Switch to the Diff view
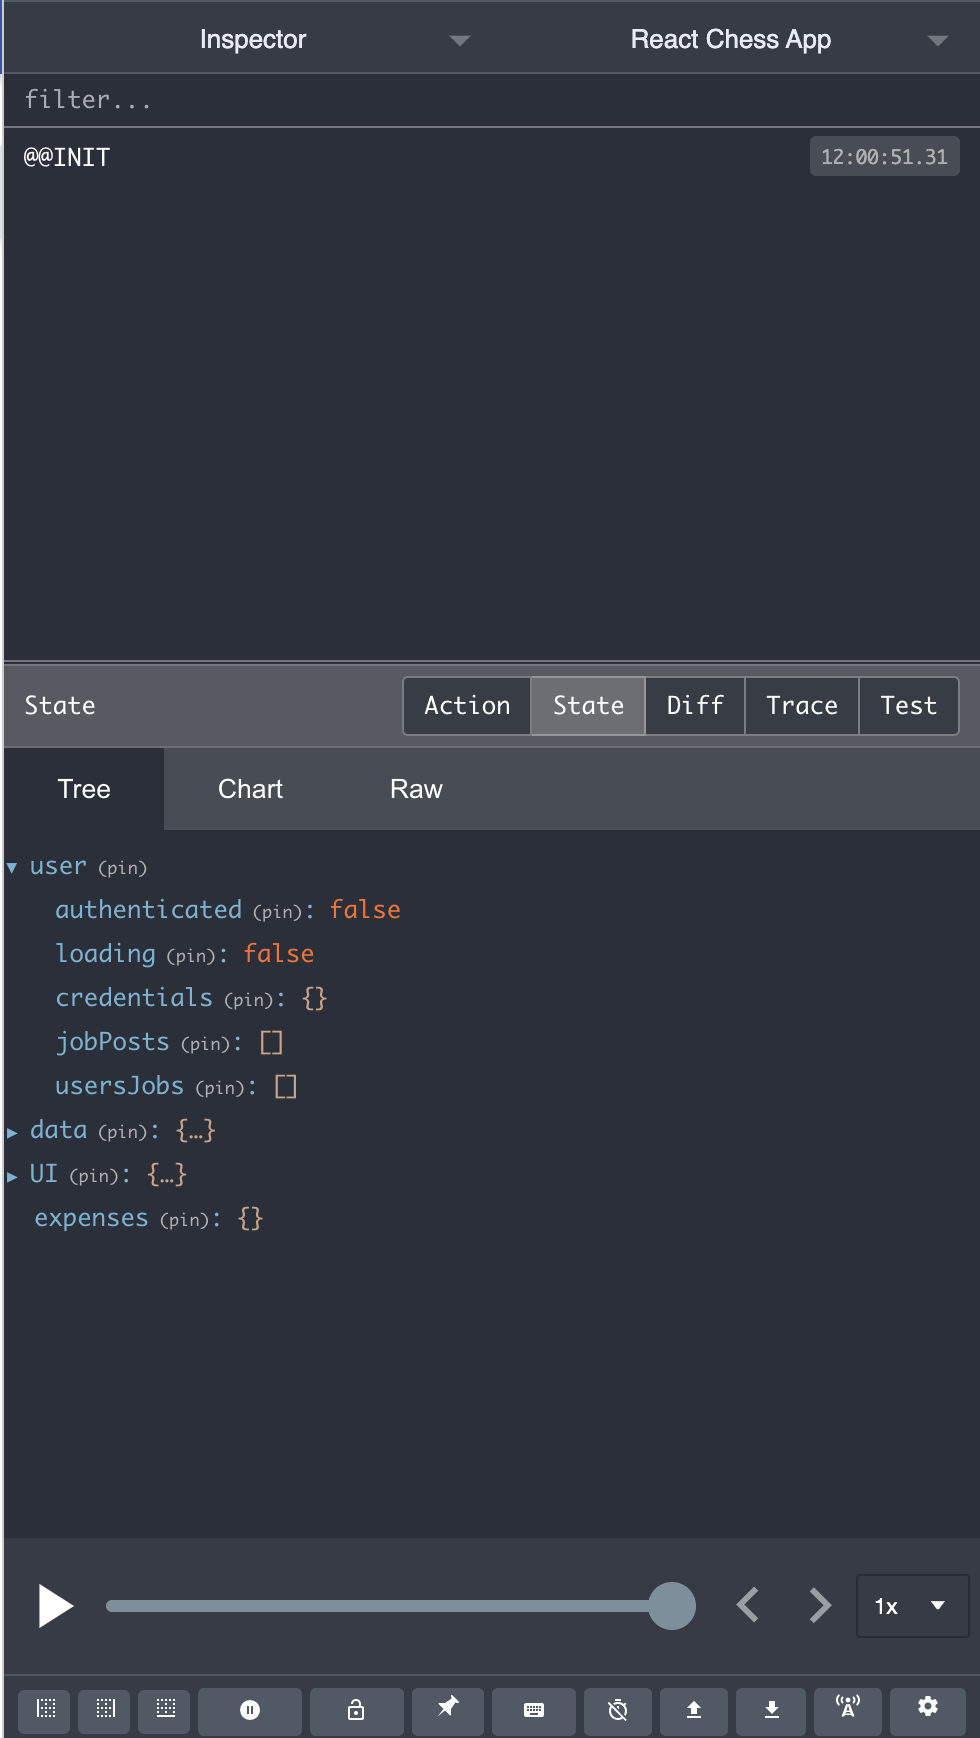 695,706
